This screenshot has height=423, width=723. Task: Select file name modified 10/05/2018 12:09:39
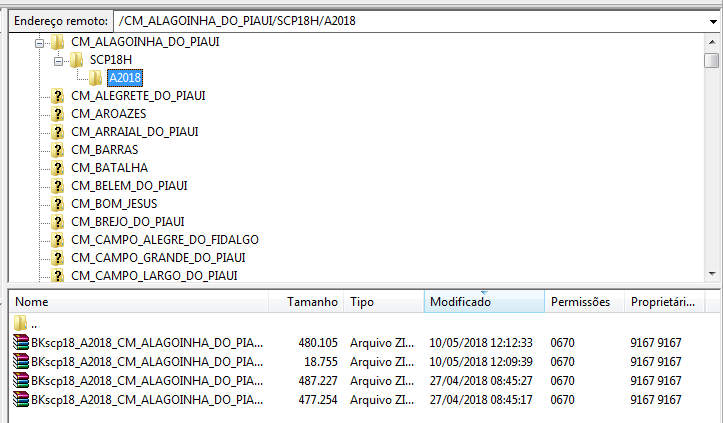[x=147, y=362]
